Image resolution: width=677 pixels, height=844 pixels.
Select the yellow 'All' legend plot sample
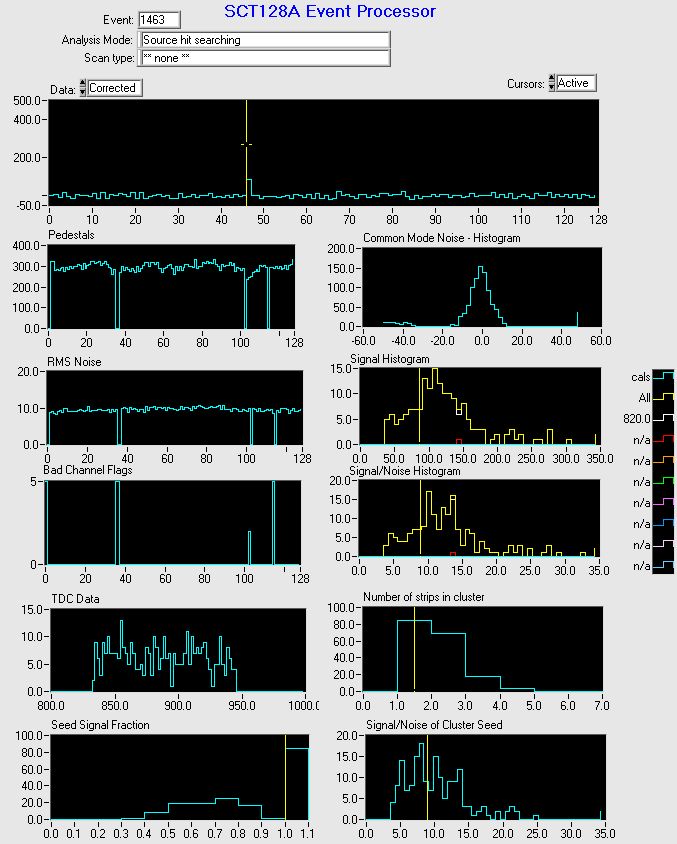point(665,397)
